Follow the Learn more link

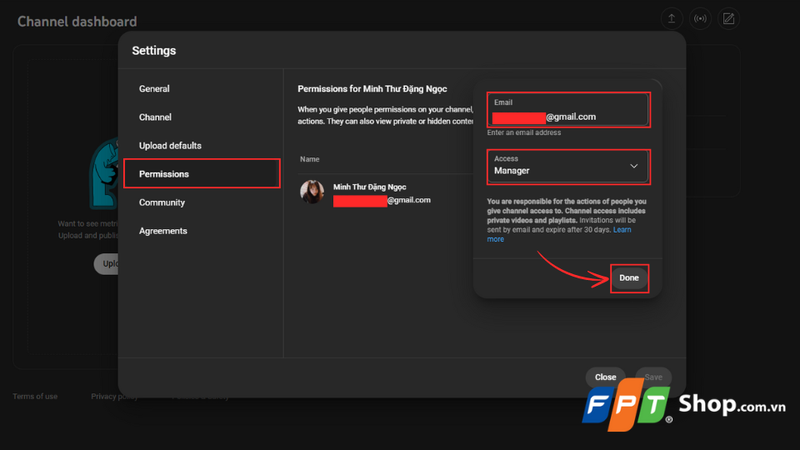622,230
